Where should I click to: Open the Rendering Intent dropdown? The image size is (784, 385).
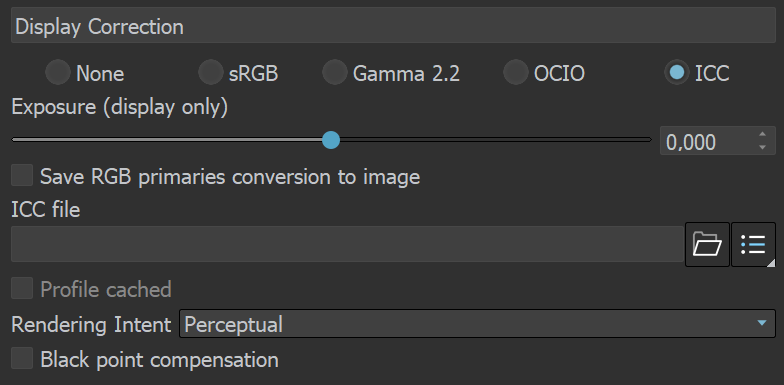click(477, 324)
